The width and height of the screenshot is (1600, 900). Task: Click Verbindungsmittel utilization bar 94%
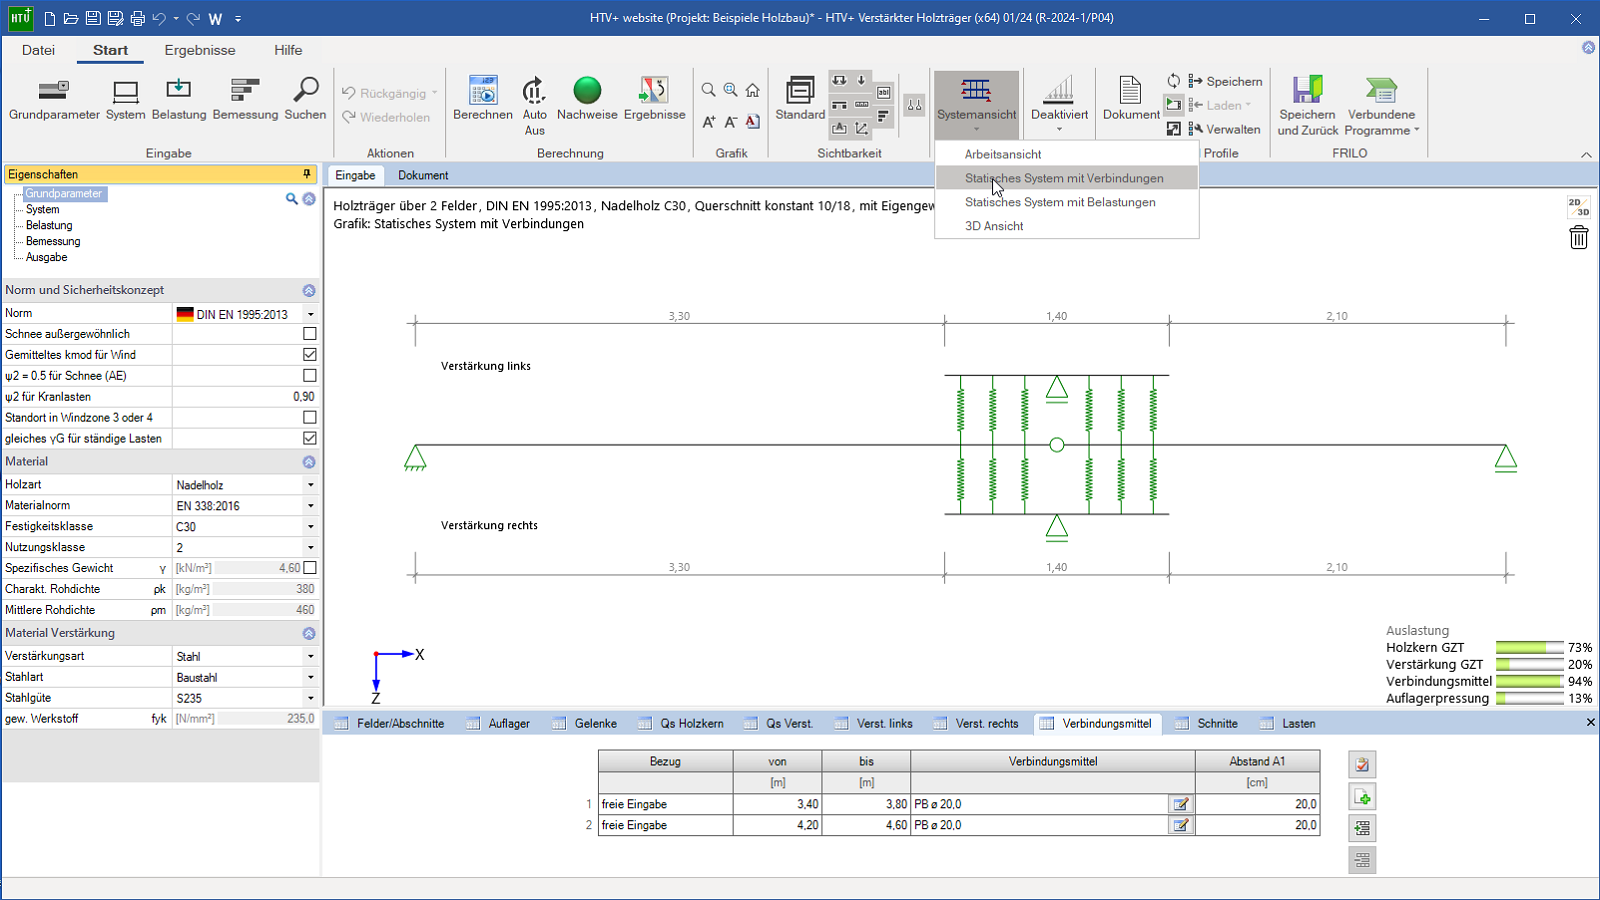tap(1529, 682)
